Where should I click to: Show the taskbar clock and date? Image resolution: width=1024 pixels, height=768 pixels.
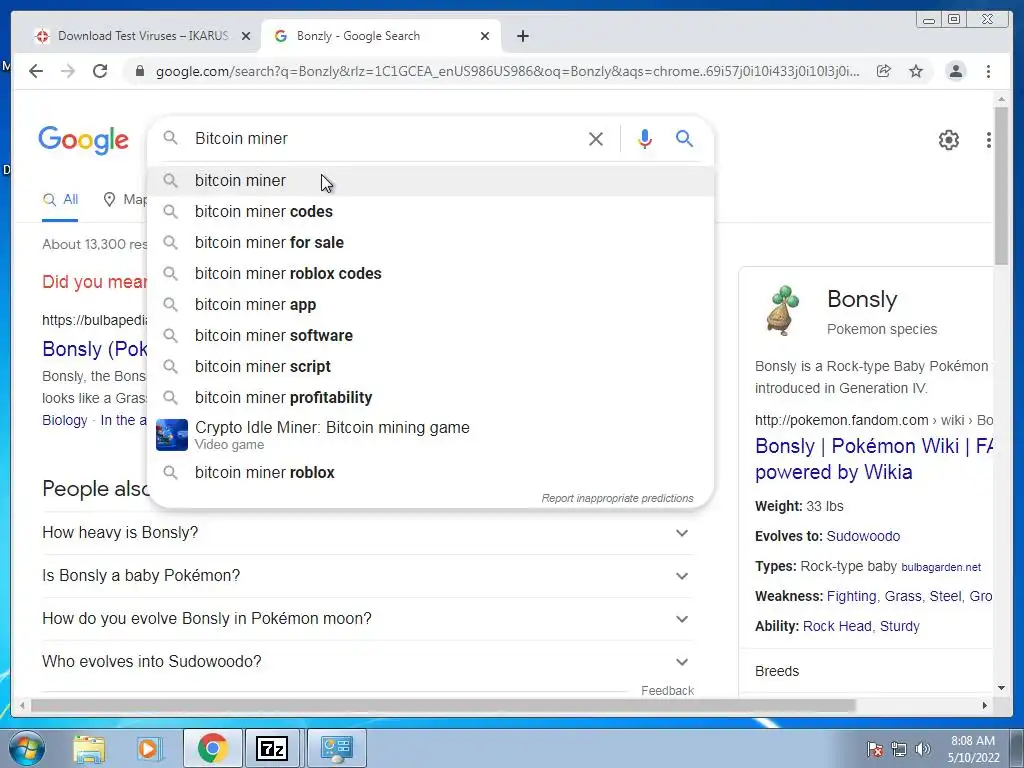973,749
